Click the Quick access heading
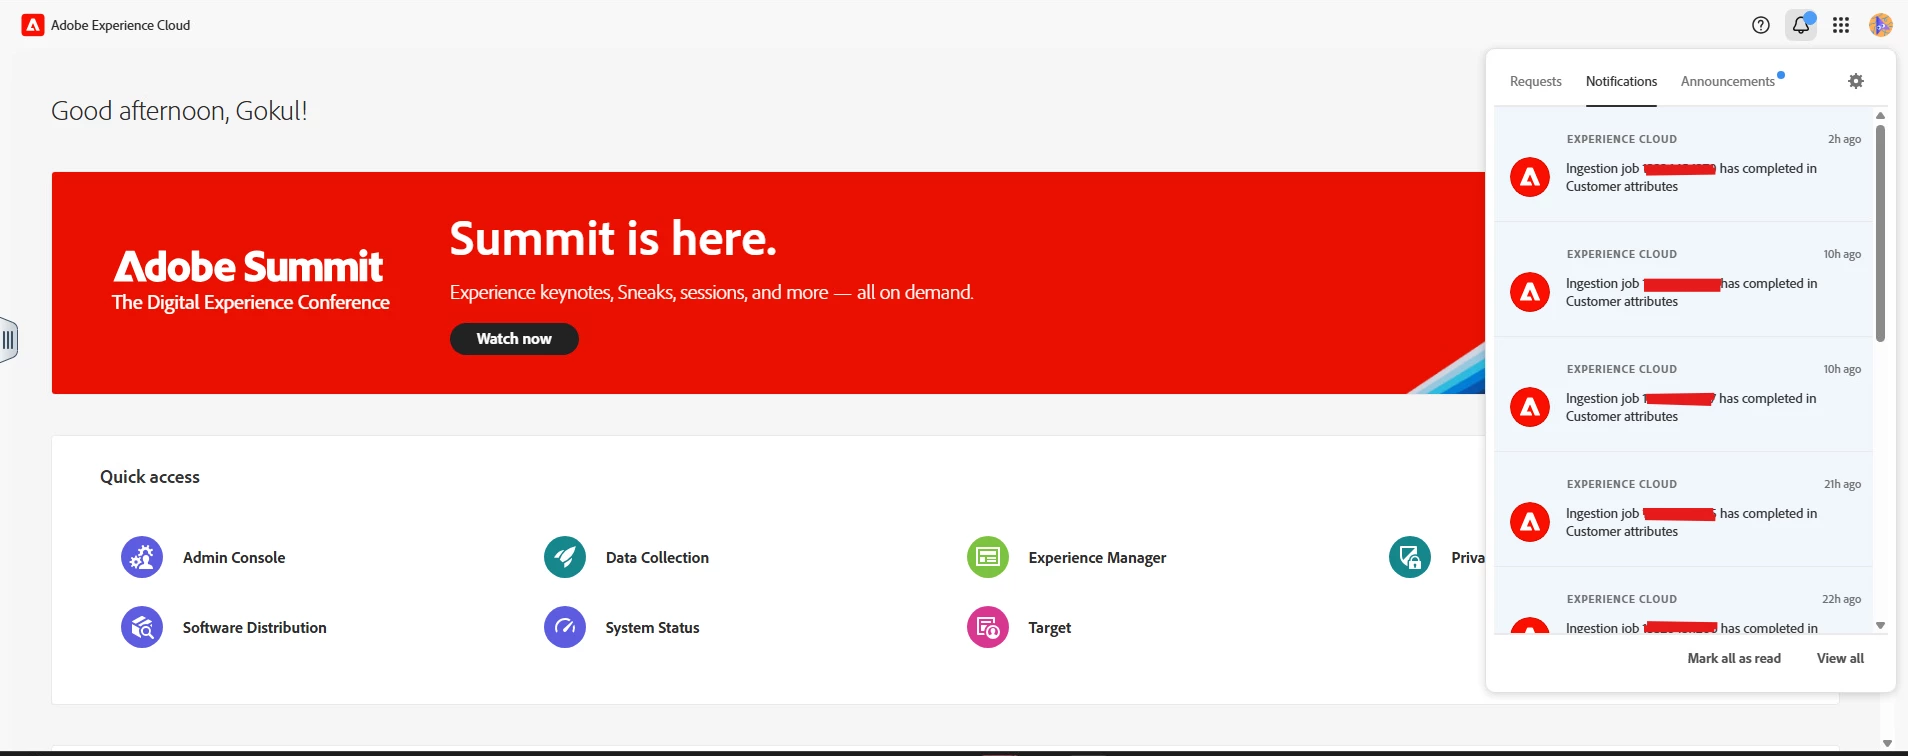The width and height of the screenshot is (1908, 756). click(150, 477)
